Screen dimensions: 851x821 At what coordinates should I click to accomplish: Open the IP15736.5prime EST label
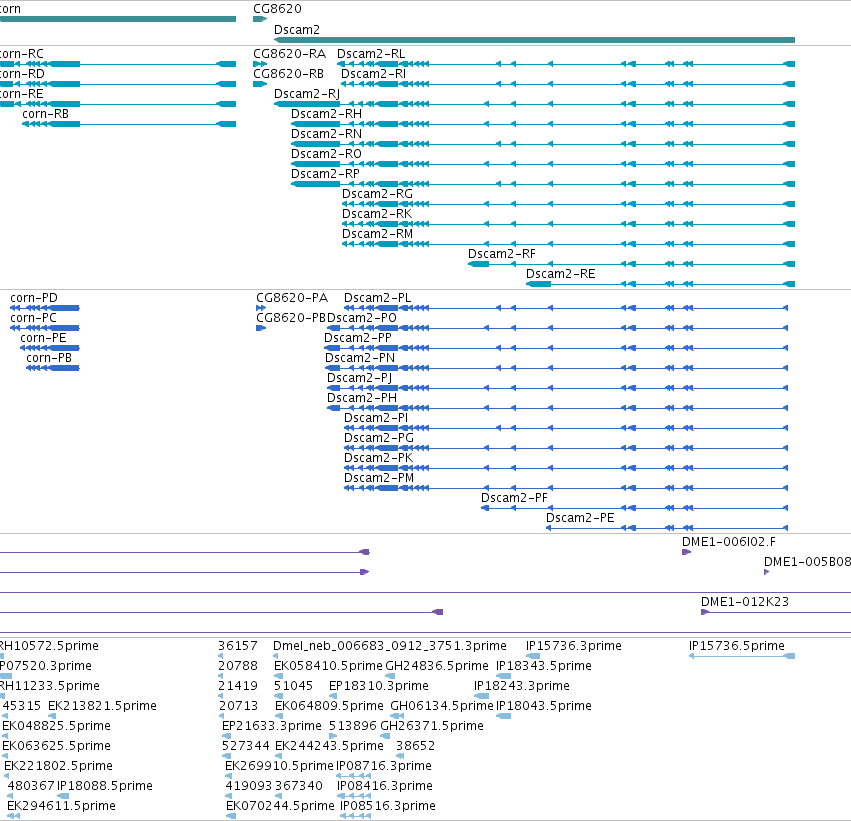pyautogui.click(x=736, y=646)
